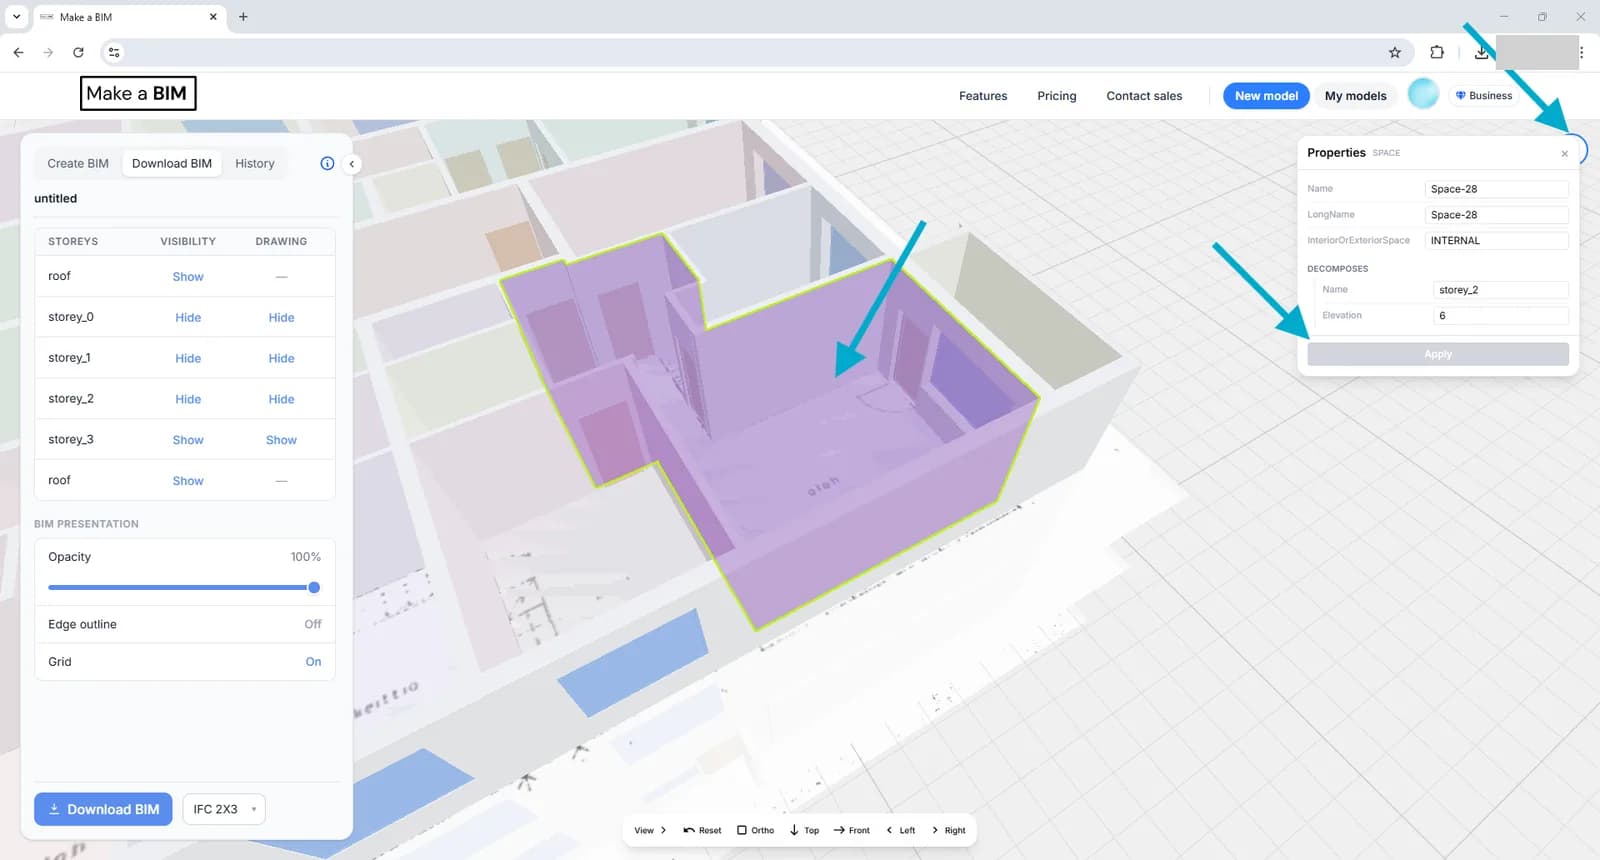The height and width of the screenshot is (860, 1600).
Task: Open browser extensions puzzle icon
Action: click(1437, 52)
